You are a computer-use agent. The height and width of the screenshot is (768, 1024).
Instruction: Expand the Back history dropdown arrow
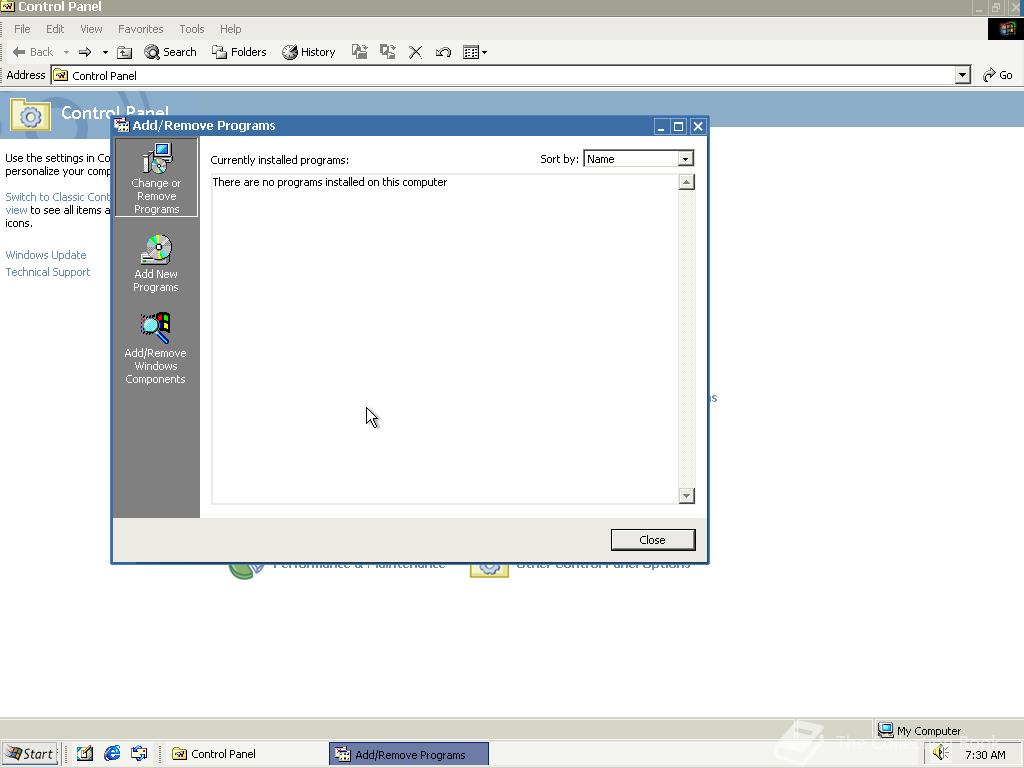(x=66, y=52)
